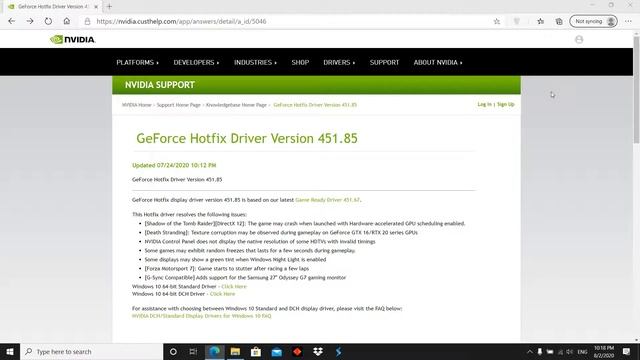
Task: Expand the Drivers menu
Action: point(339,62)
